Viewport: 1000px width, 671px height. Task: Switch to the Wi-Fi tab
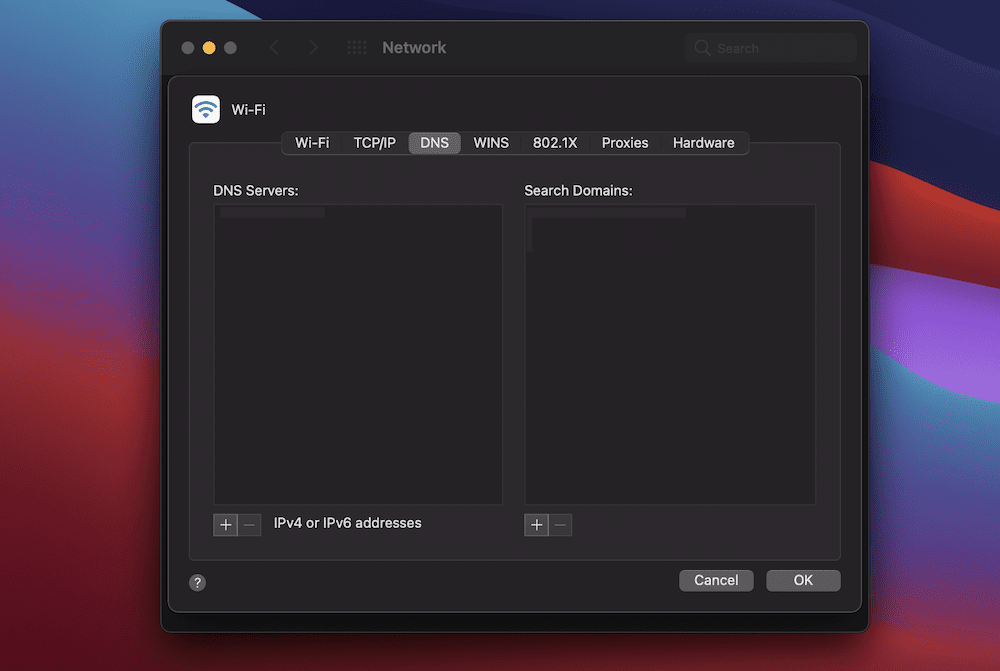pyautogui.click(x=312, y=143)
